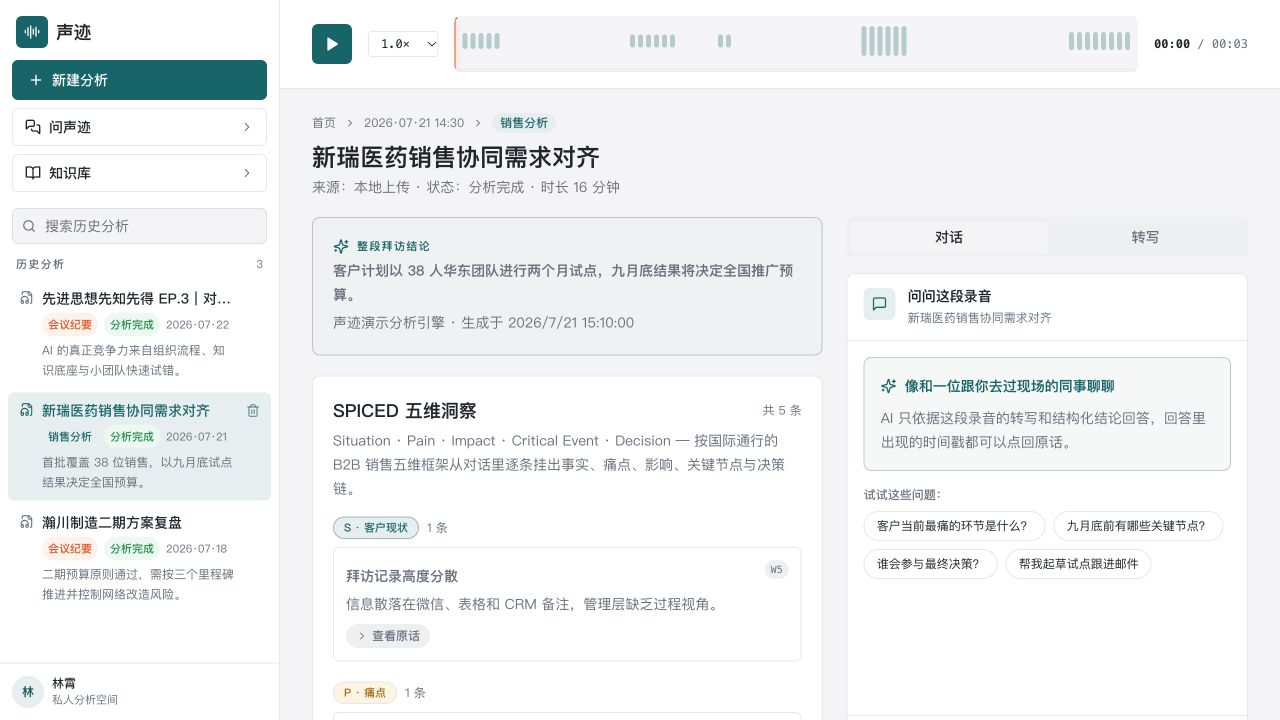The image size is (1280, 720).
Task: Click the search magnifier icon
Action: click(29, 226)
